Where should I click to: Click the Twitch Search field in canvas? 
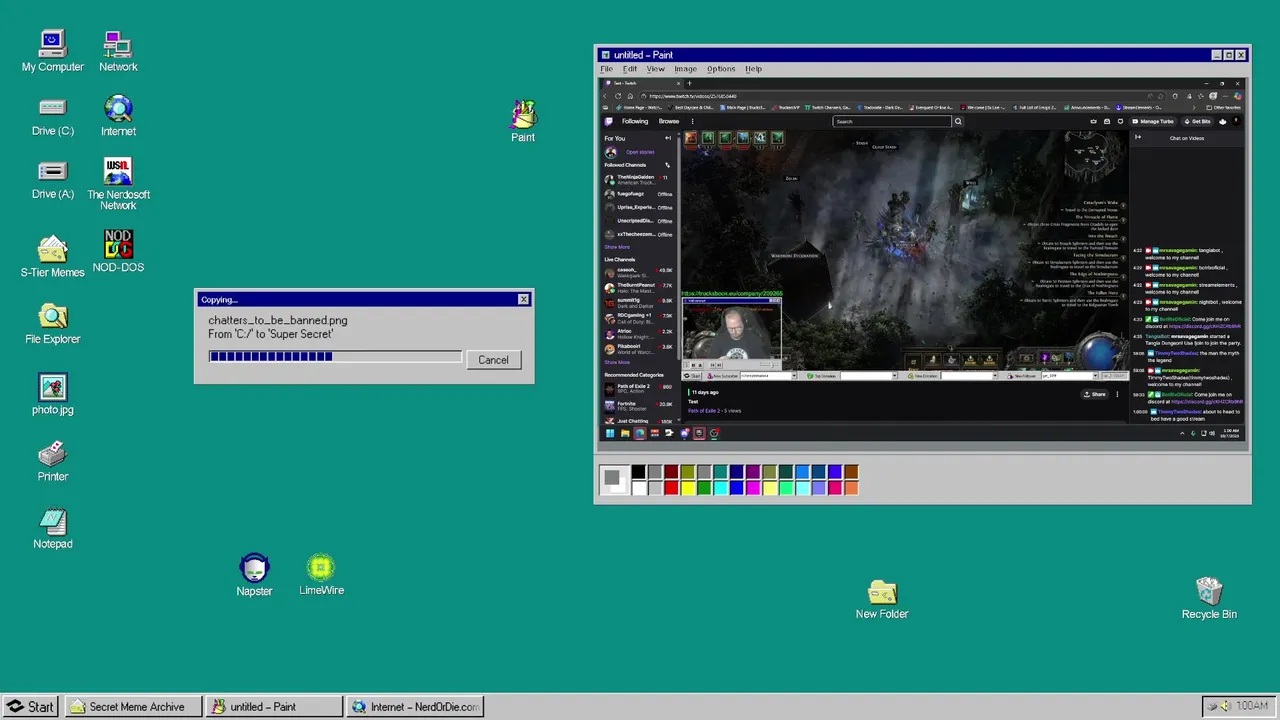coord(892,121)
